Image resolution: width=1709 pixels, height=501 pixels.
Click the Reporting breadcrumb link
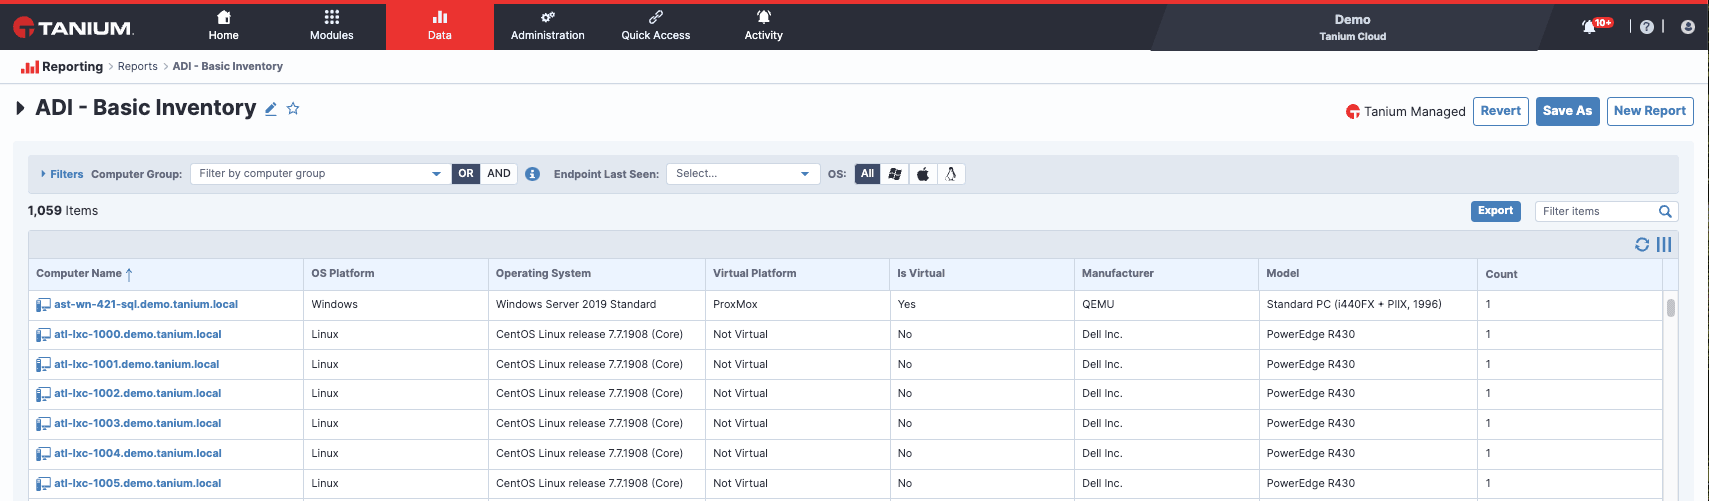pos(62,67)
